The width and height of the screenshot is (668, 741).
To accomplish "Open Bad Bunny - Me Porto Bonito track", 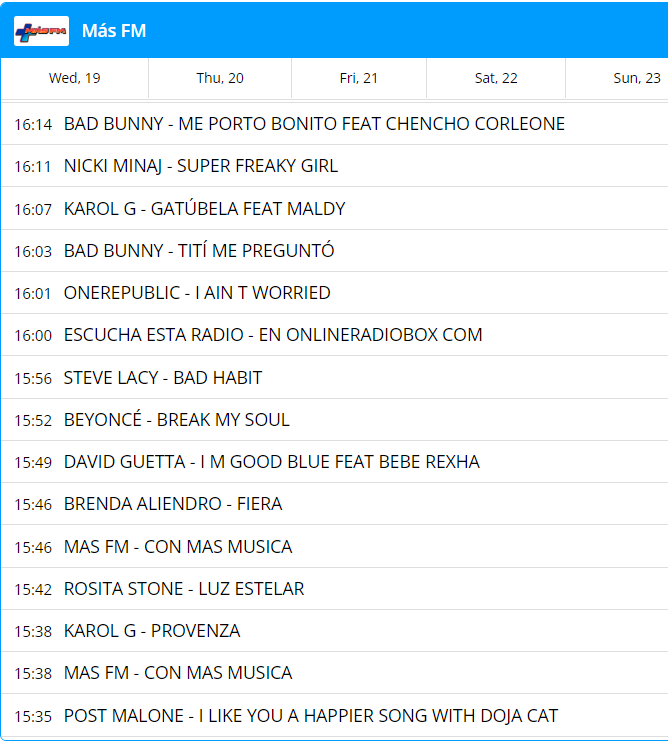I will (314, 124).
